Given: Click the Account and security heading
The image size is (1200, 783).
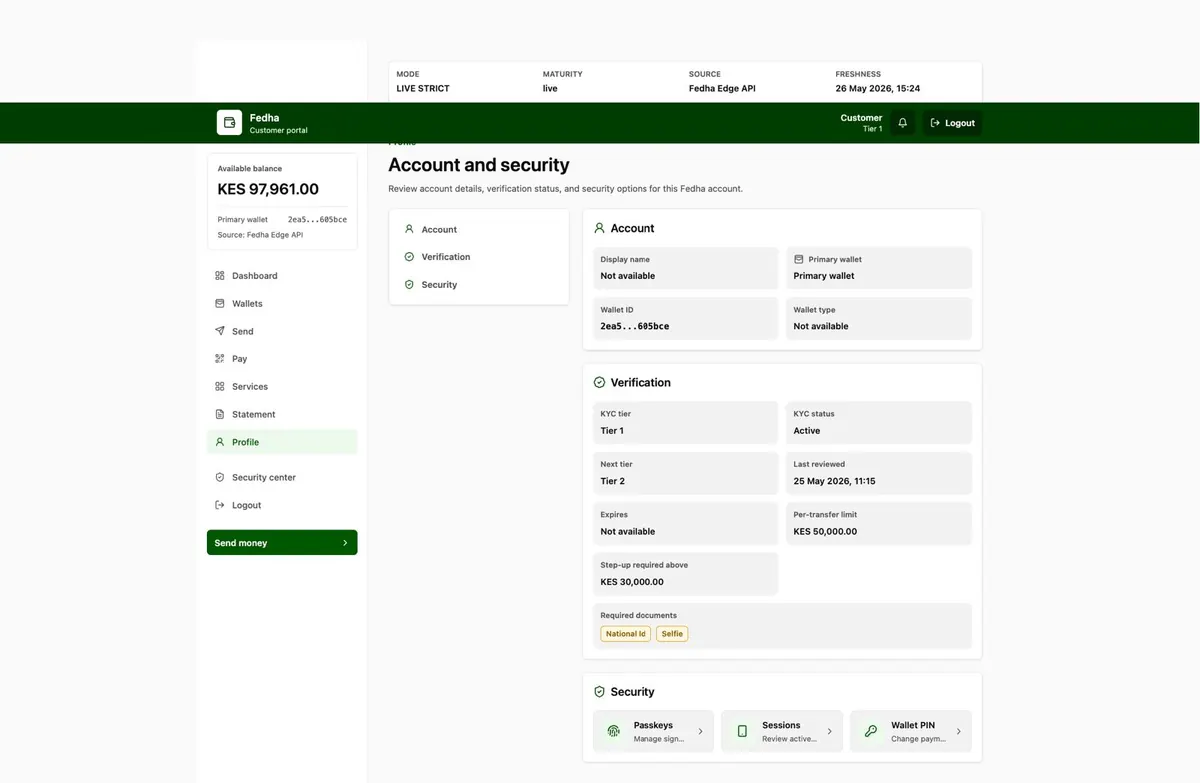Looking at the screenshot, I should tap(479, 165).
